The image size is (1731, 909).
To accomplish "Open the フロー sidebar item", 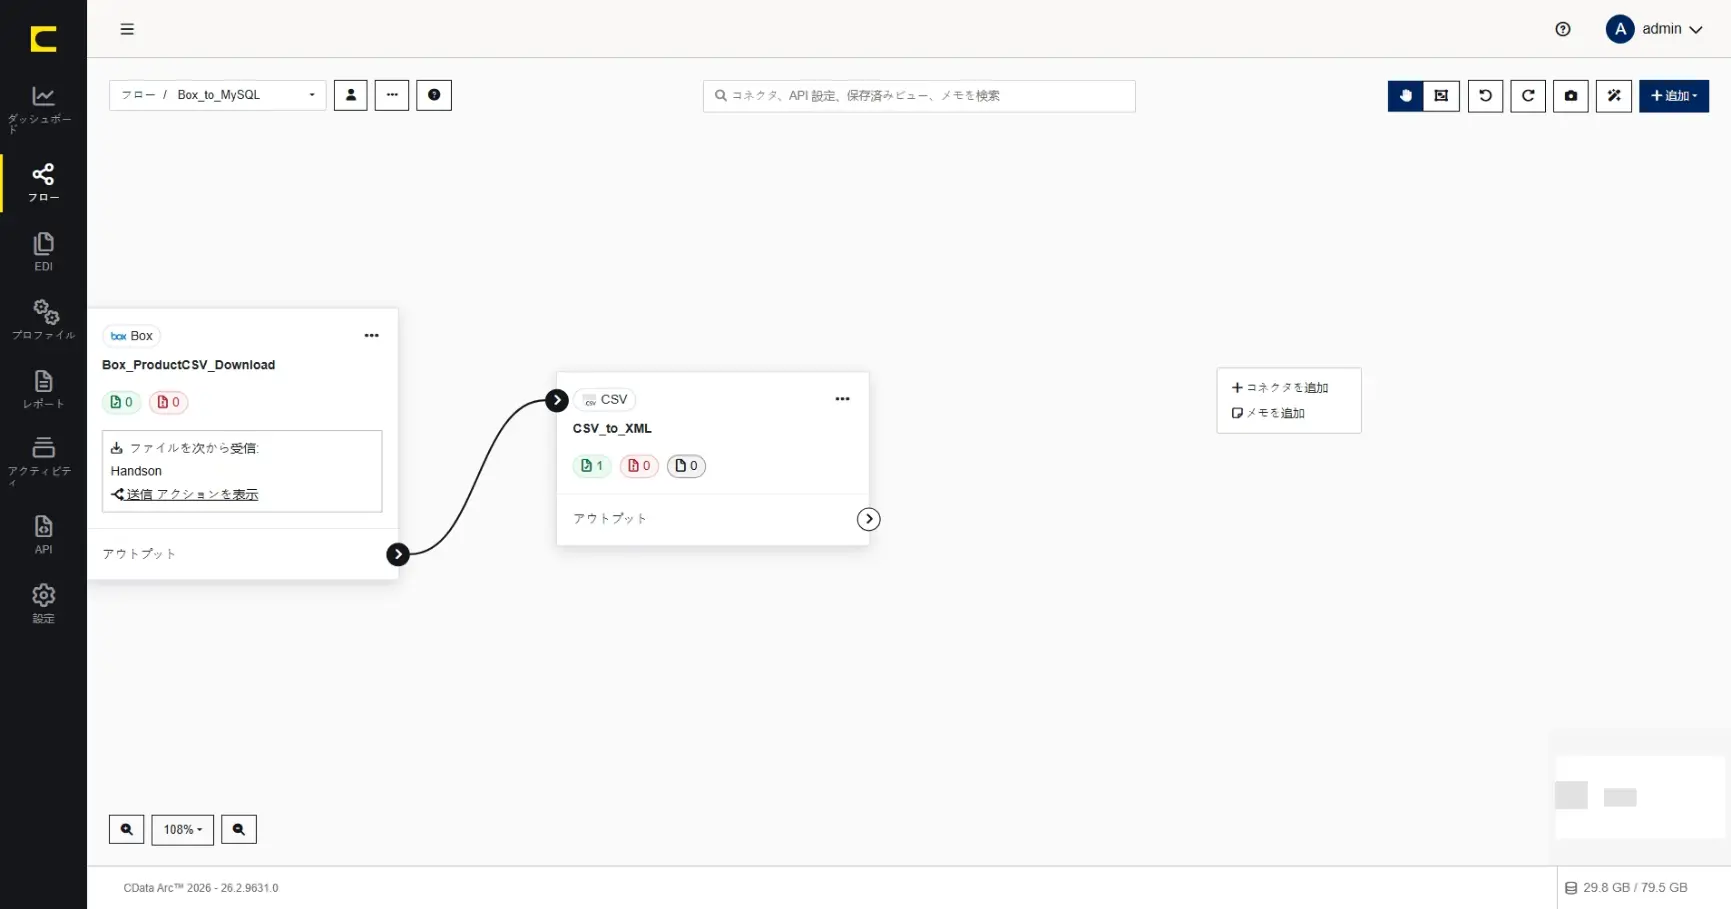I will [x=43, y=182].
